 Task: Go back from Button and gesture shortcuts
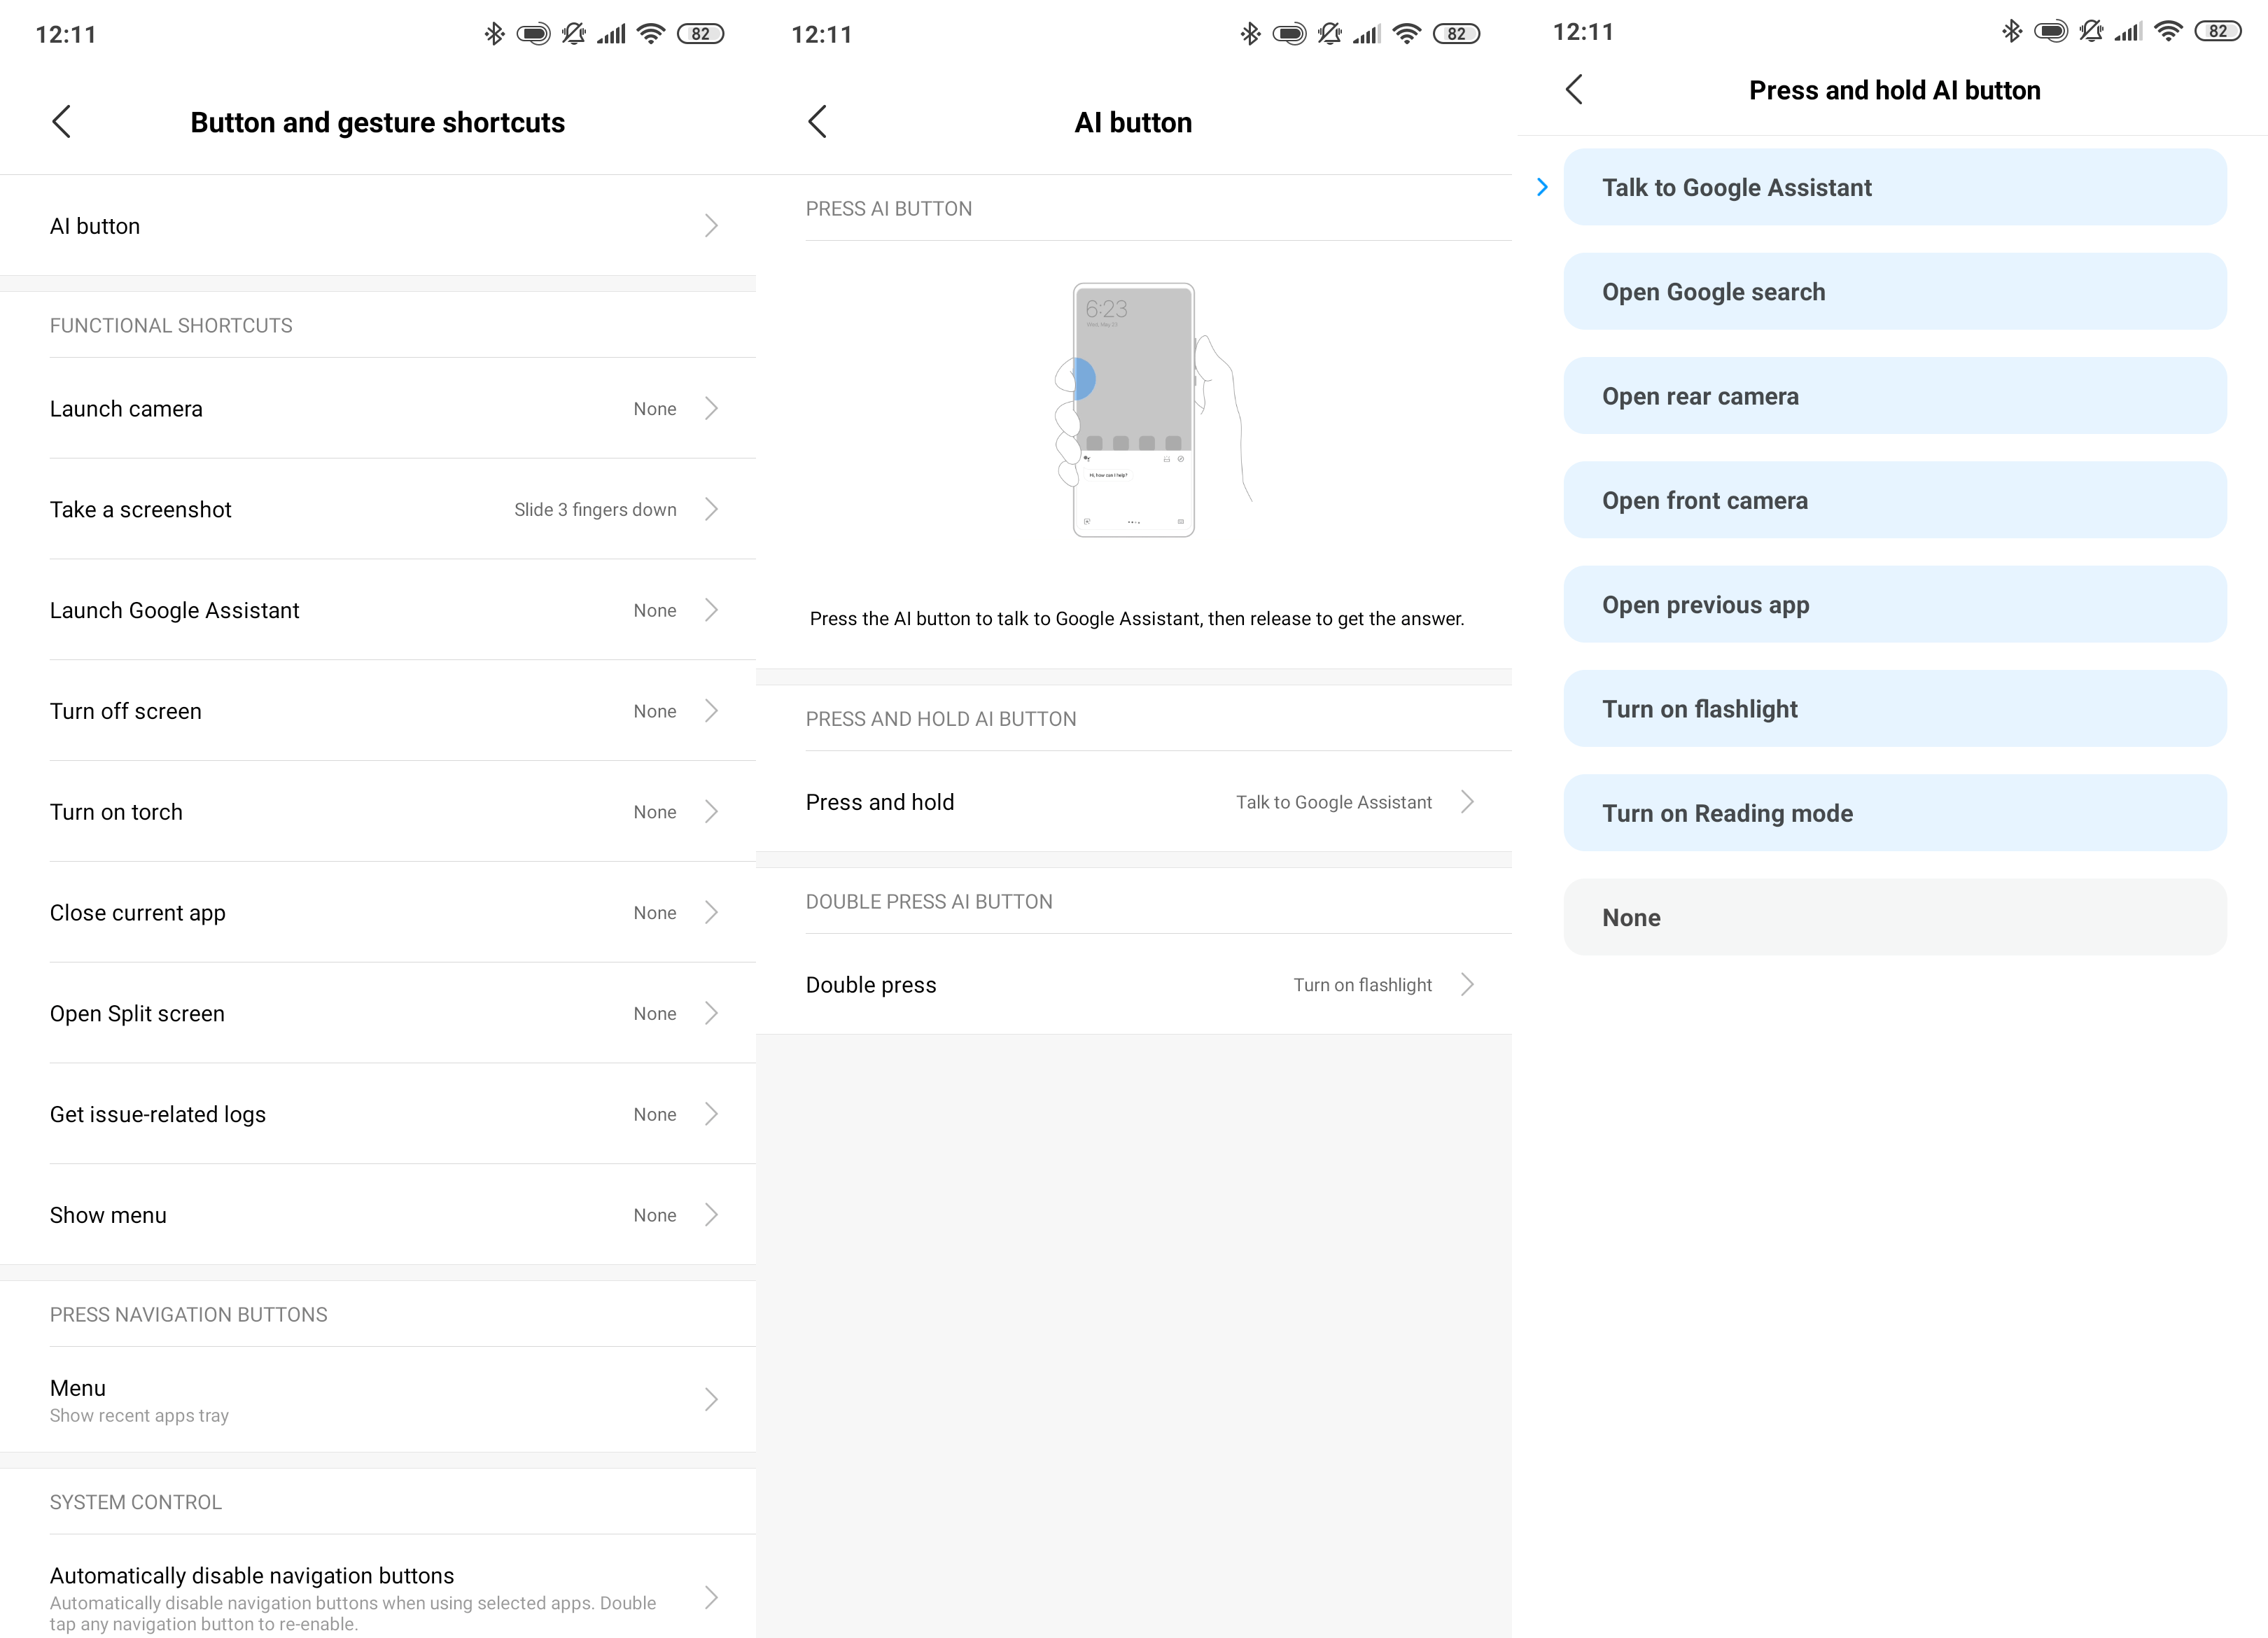tap(62, 122)
